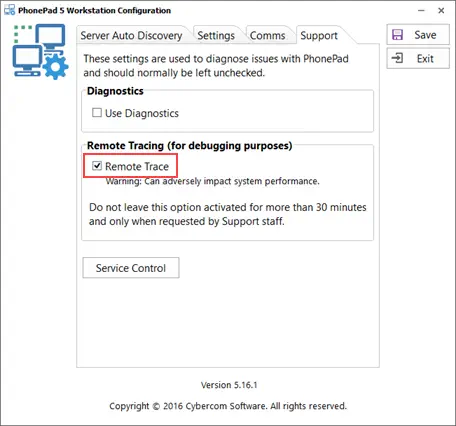Exit the configuration window
Image resolution: width=456 pixels, height=426 pixels.
[418, 59]
